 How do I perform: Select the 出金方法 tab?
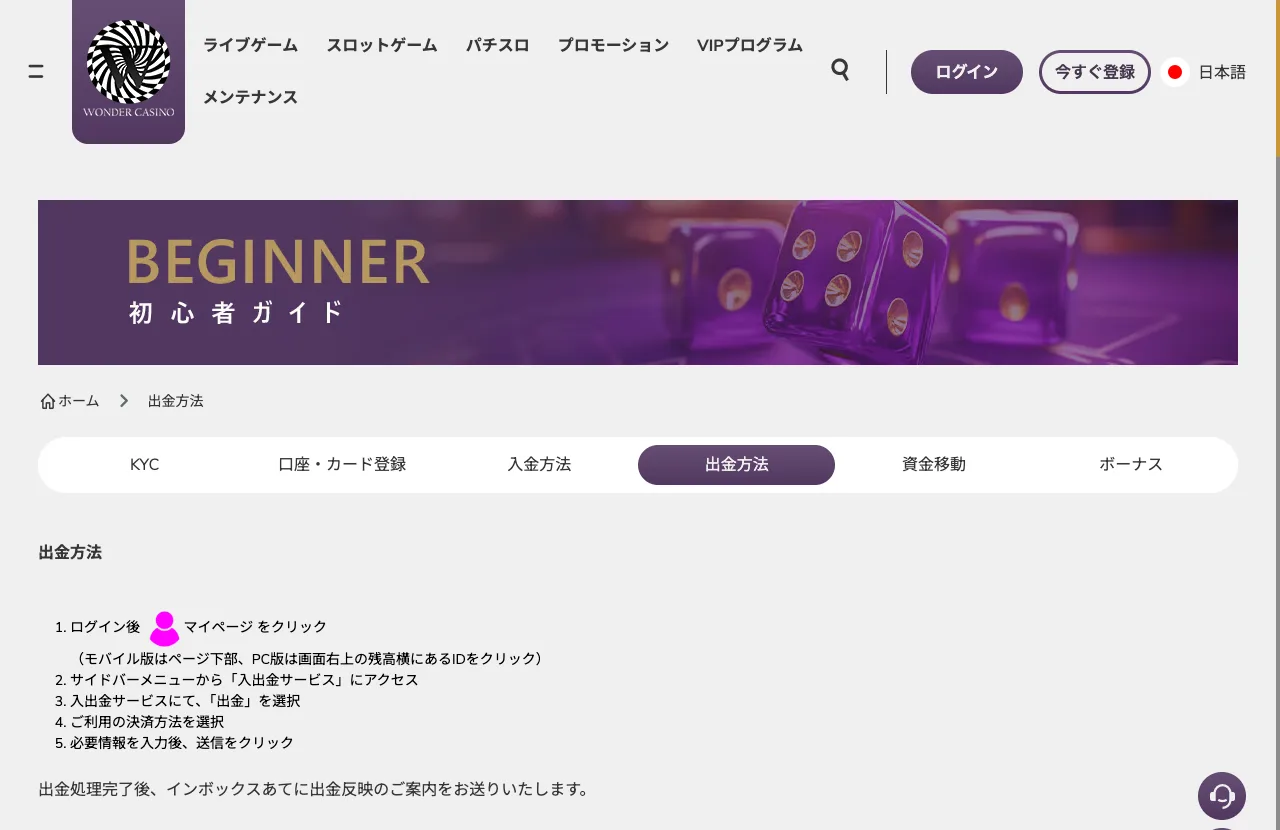[736, 464]
